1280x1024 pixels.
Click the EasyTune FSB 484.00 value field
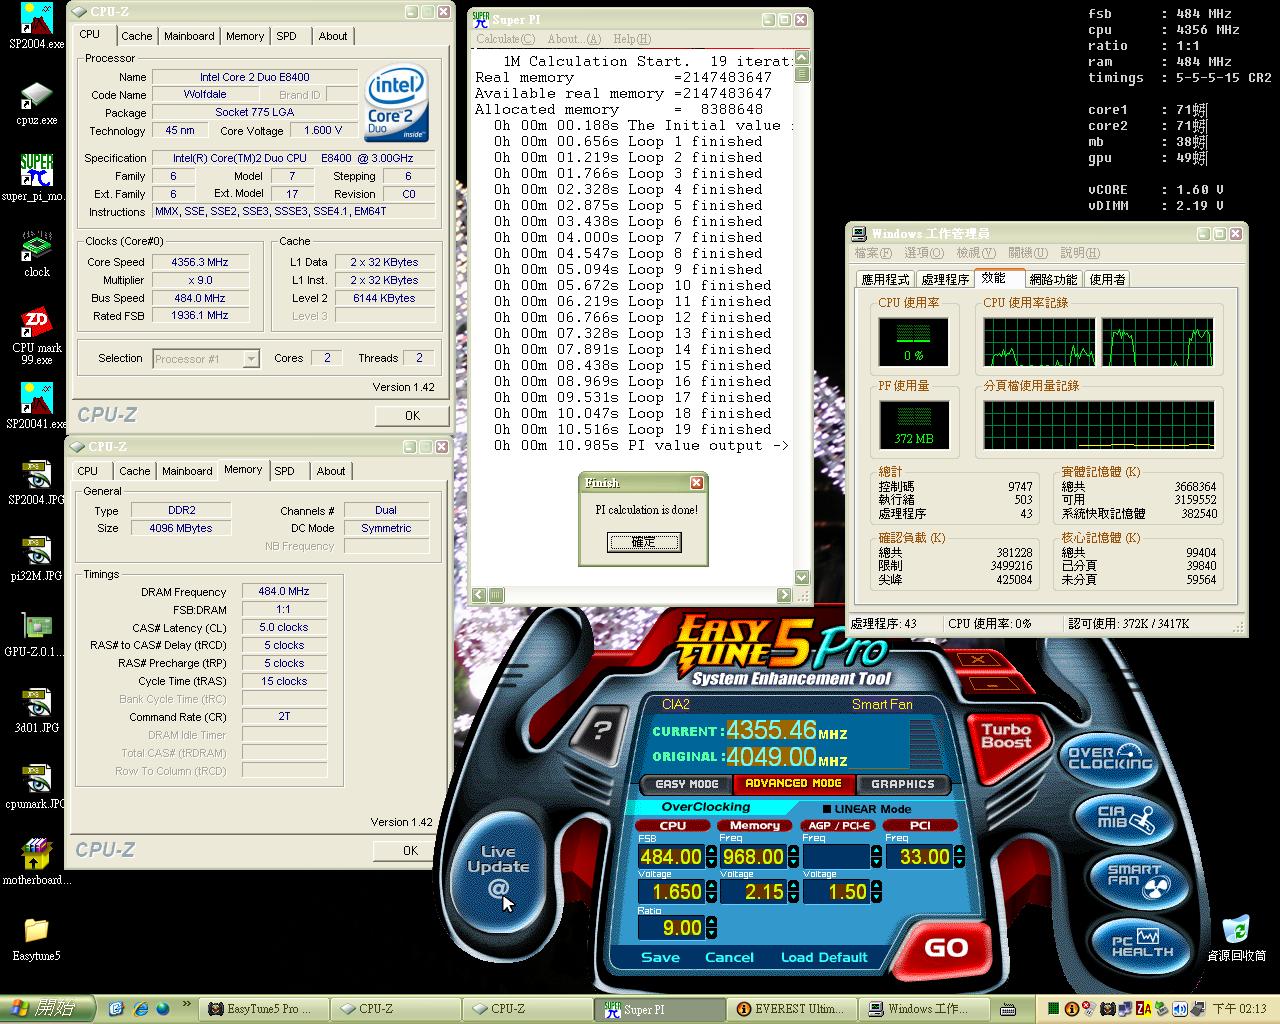[671, 857]
